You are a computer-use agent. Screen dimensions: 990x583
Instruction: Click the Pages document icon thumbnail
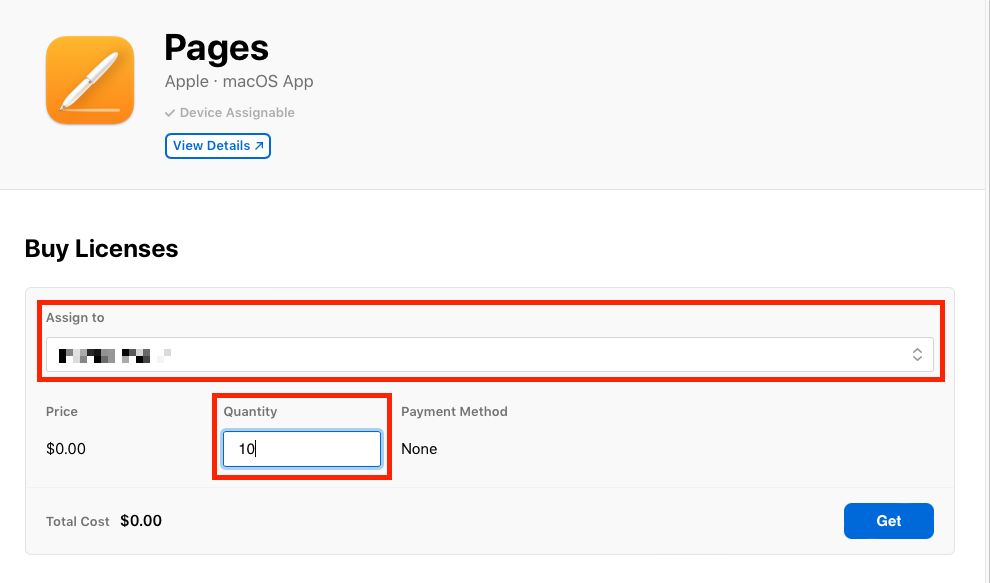tap(89, 80)
